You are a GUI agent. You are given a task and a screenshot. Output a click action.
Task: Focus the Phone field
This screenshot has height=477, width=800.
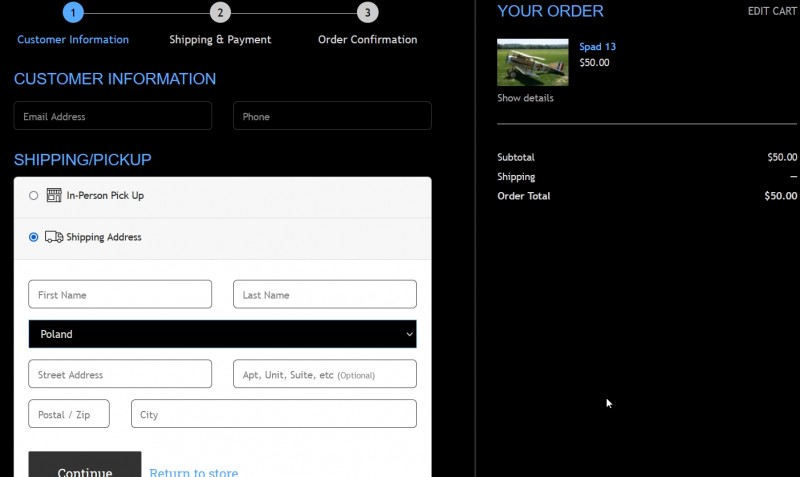click(332, 116)
